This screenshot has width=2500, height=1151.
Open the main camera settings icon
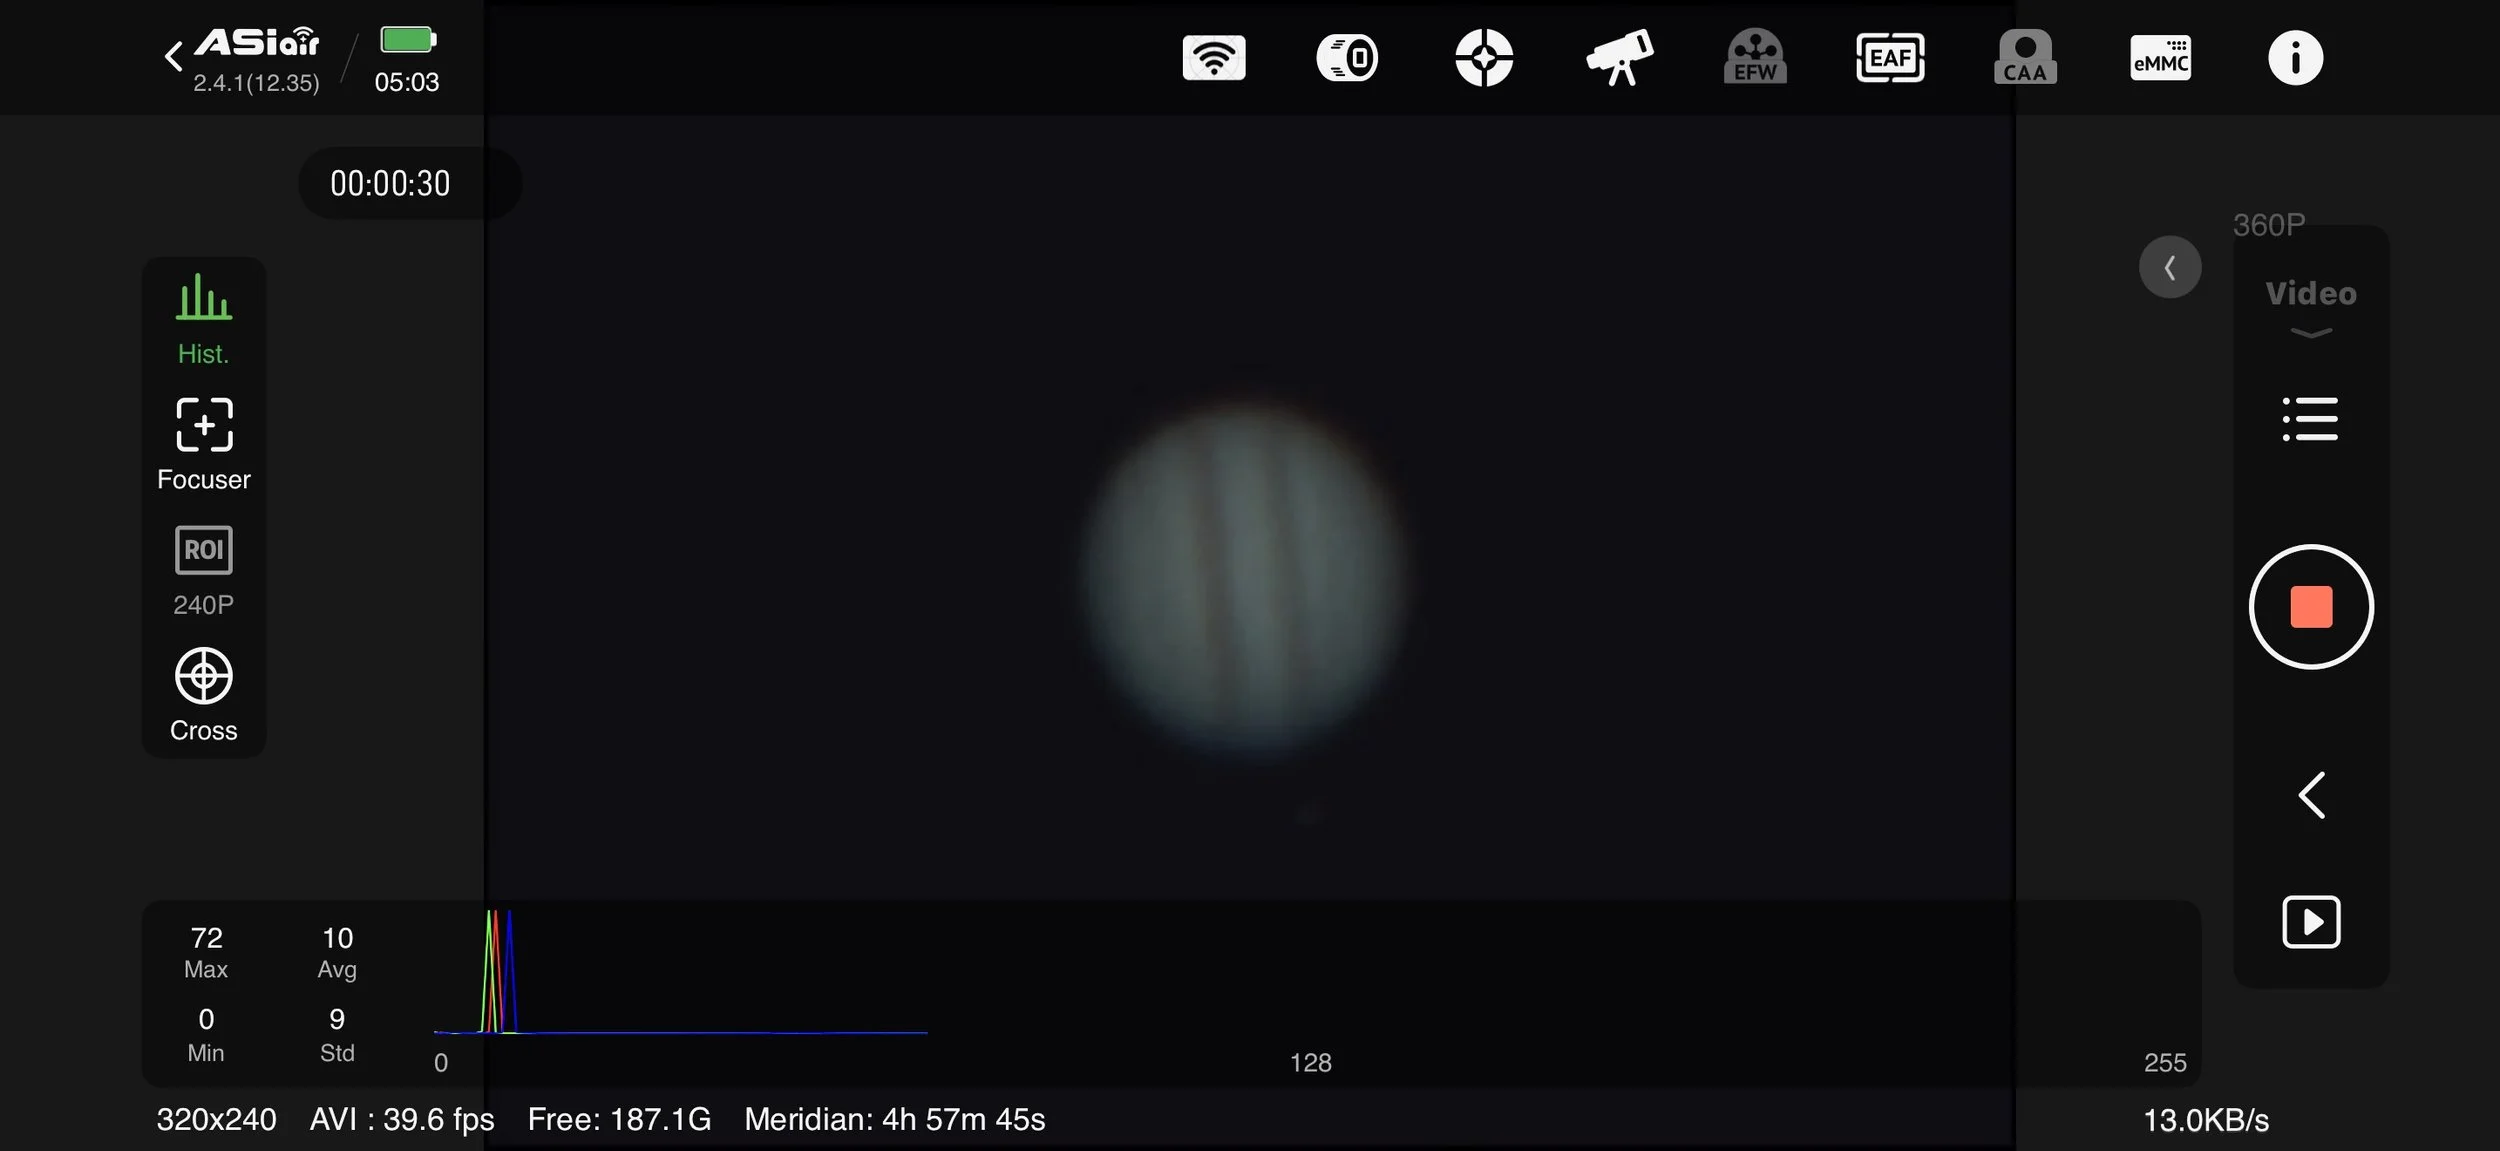pyautogui.click(x=1347, y=58)
